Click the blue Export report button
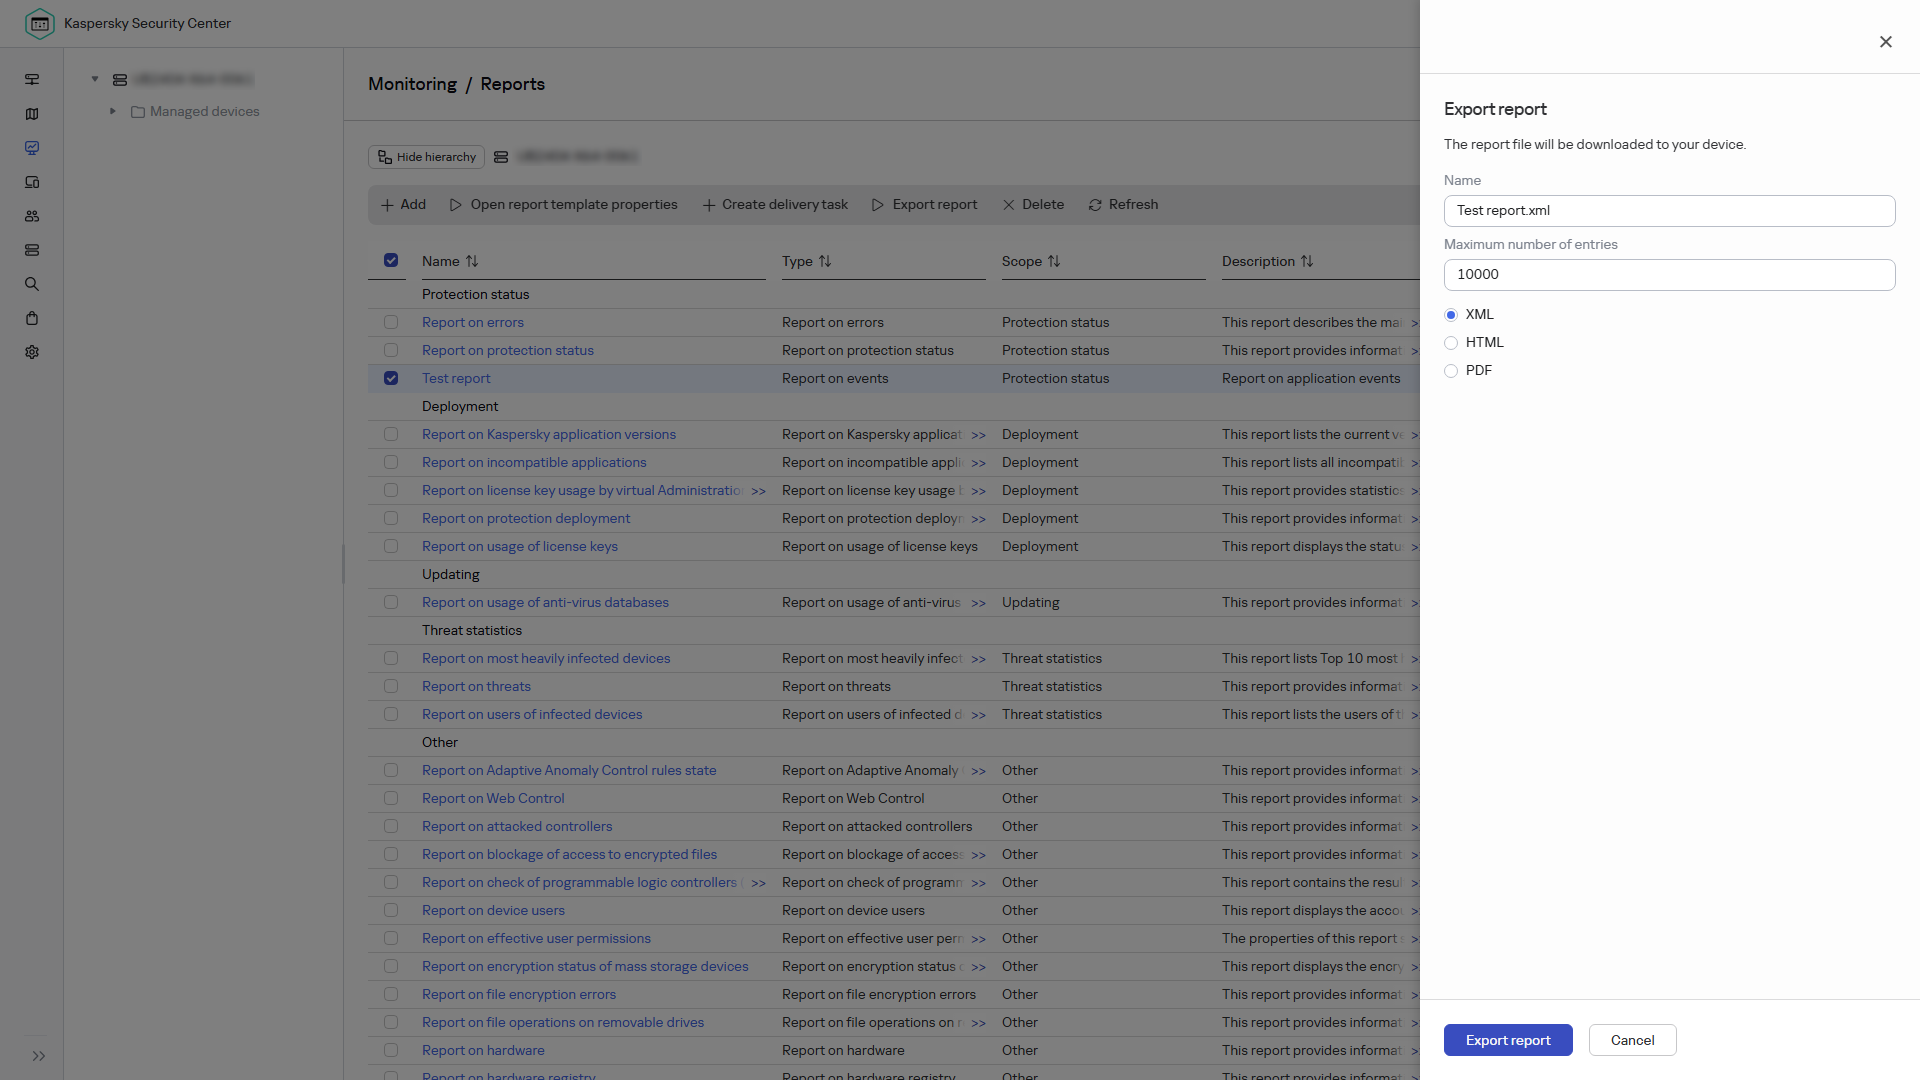Image resolution: width=1920 pixels, height=1080 pixels. tap(1508, 1040)
